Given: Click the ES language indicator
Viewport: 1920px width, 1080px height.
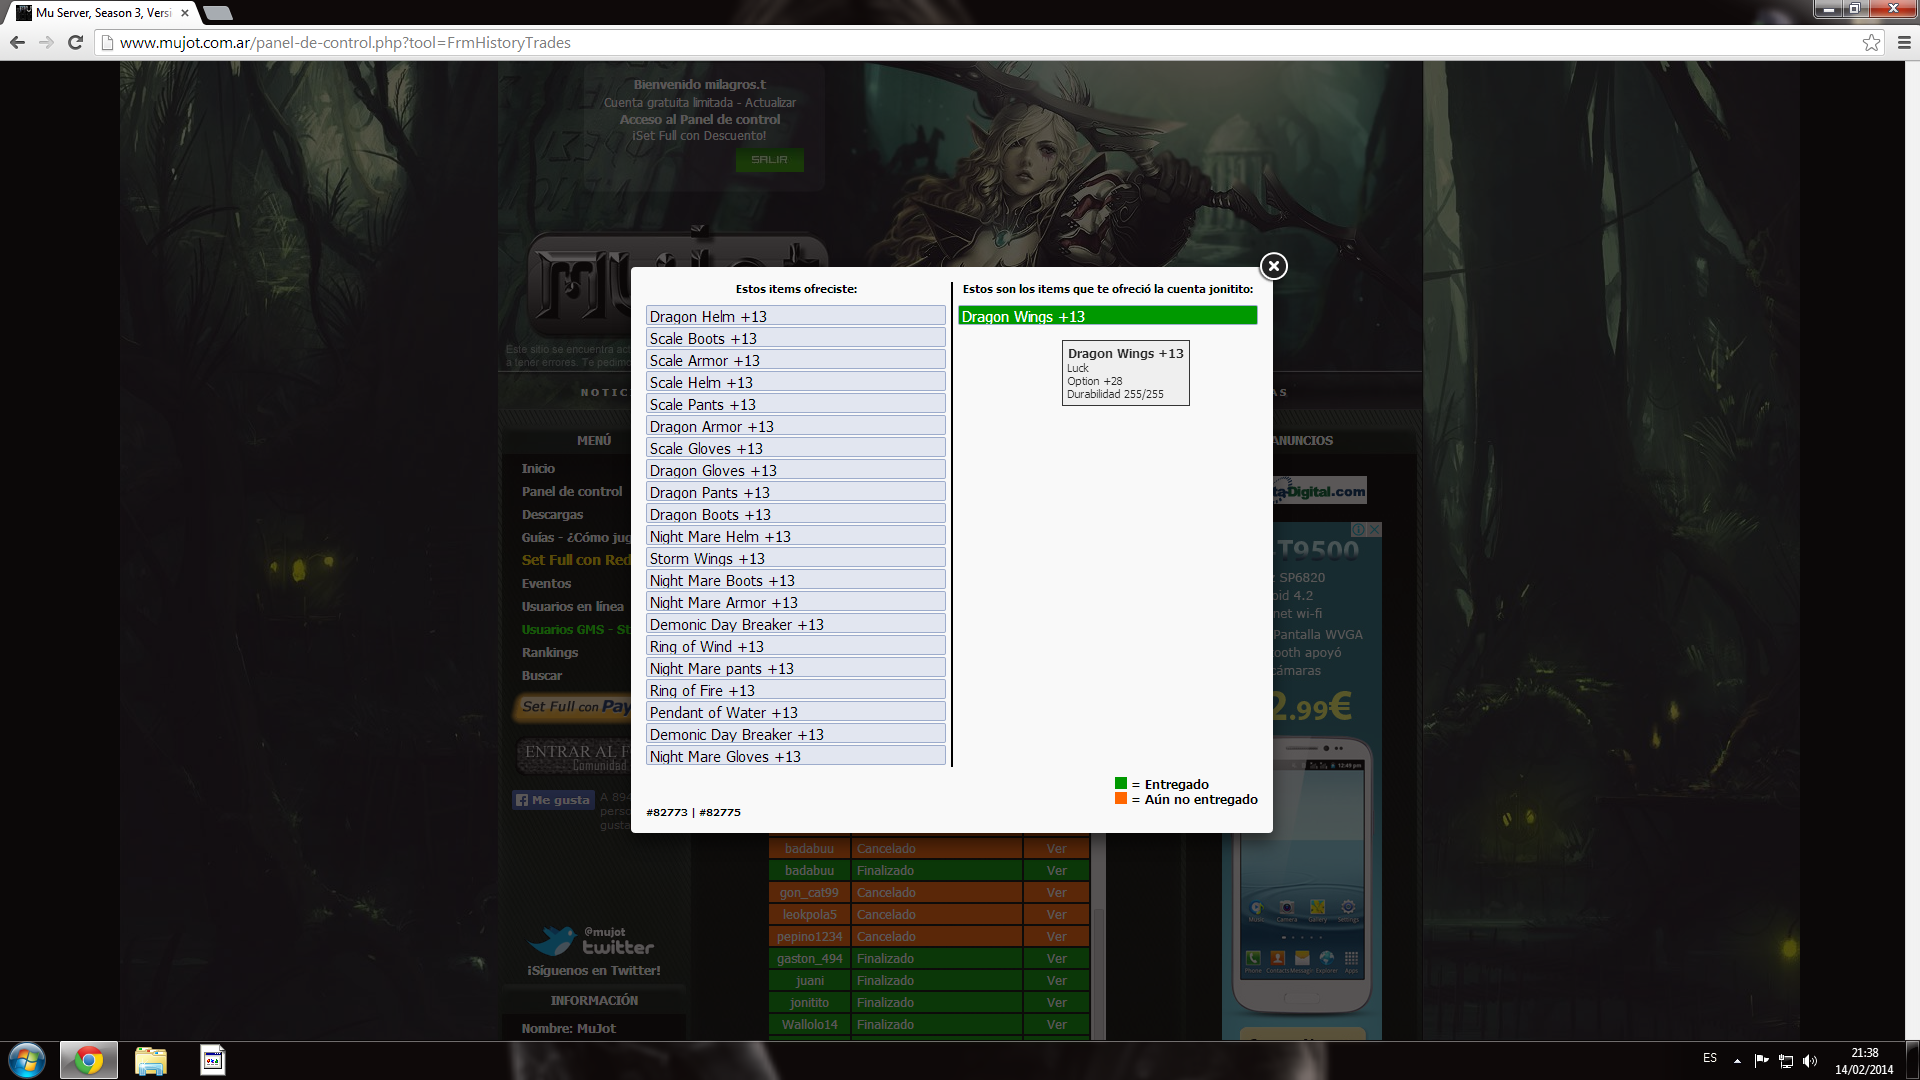Looking at the screenshot, I should (1709, 1058).
